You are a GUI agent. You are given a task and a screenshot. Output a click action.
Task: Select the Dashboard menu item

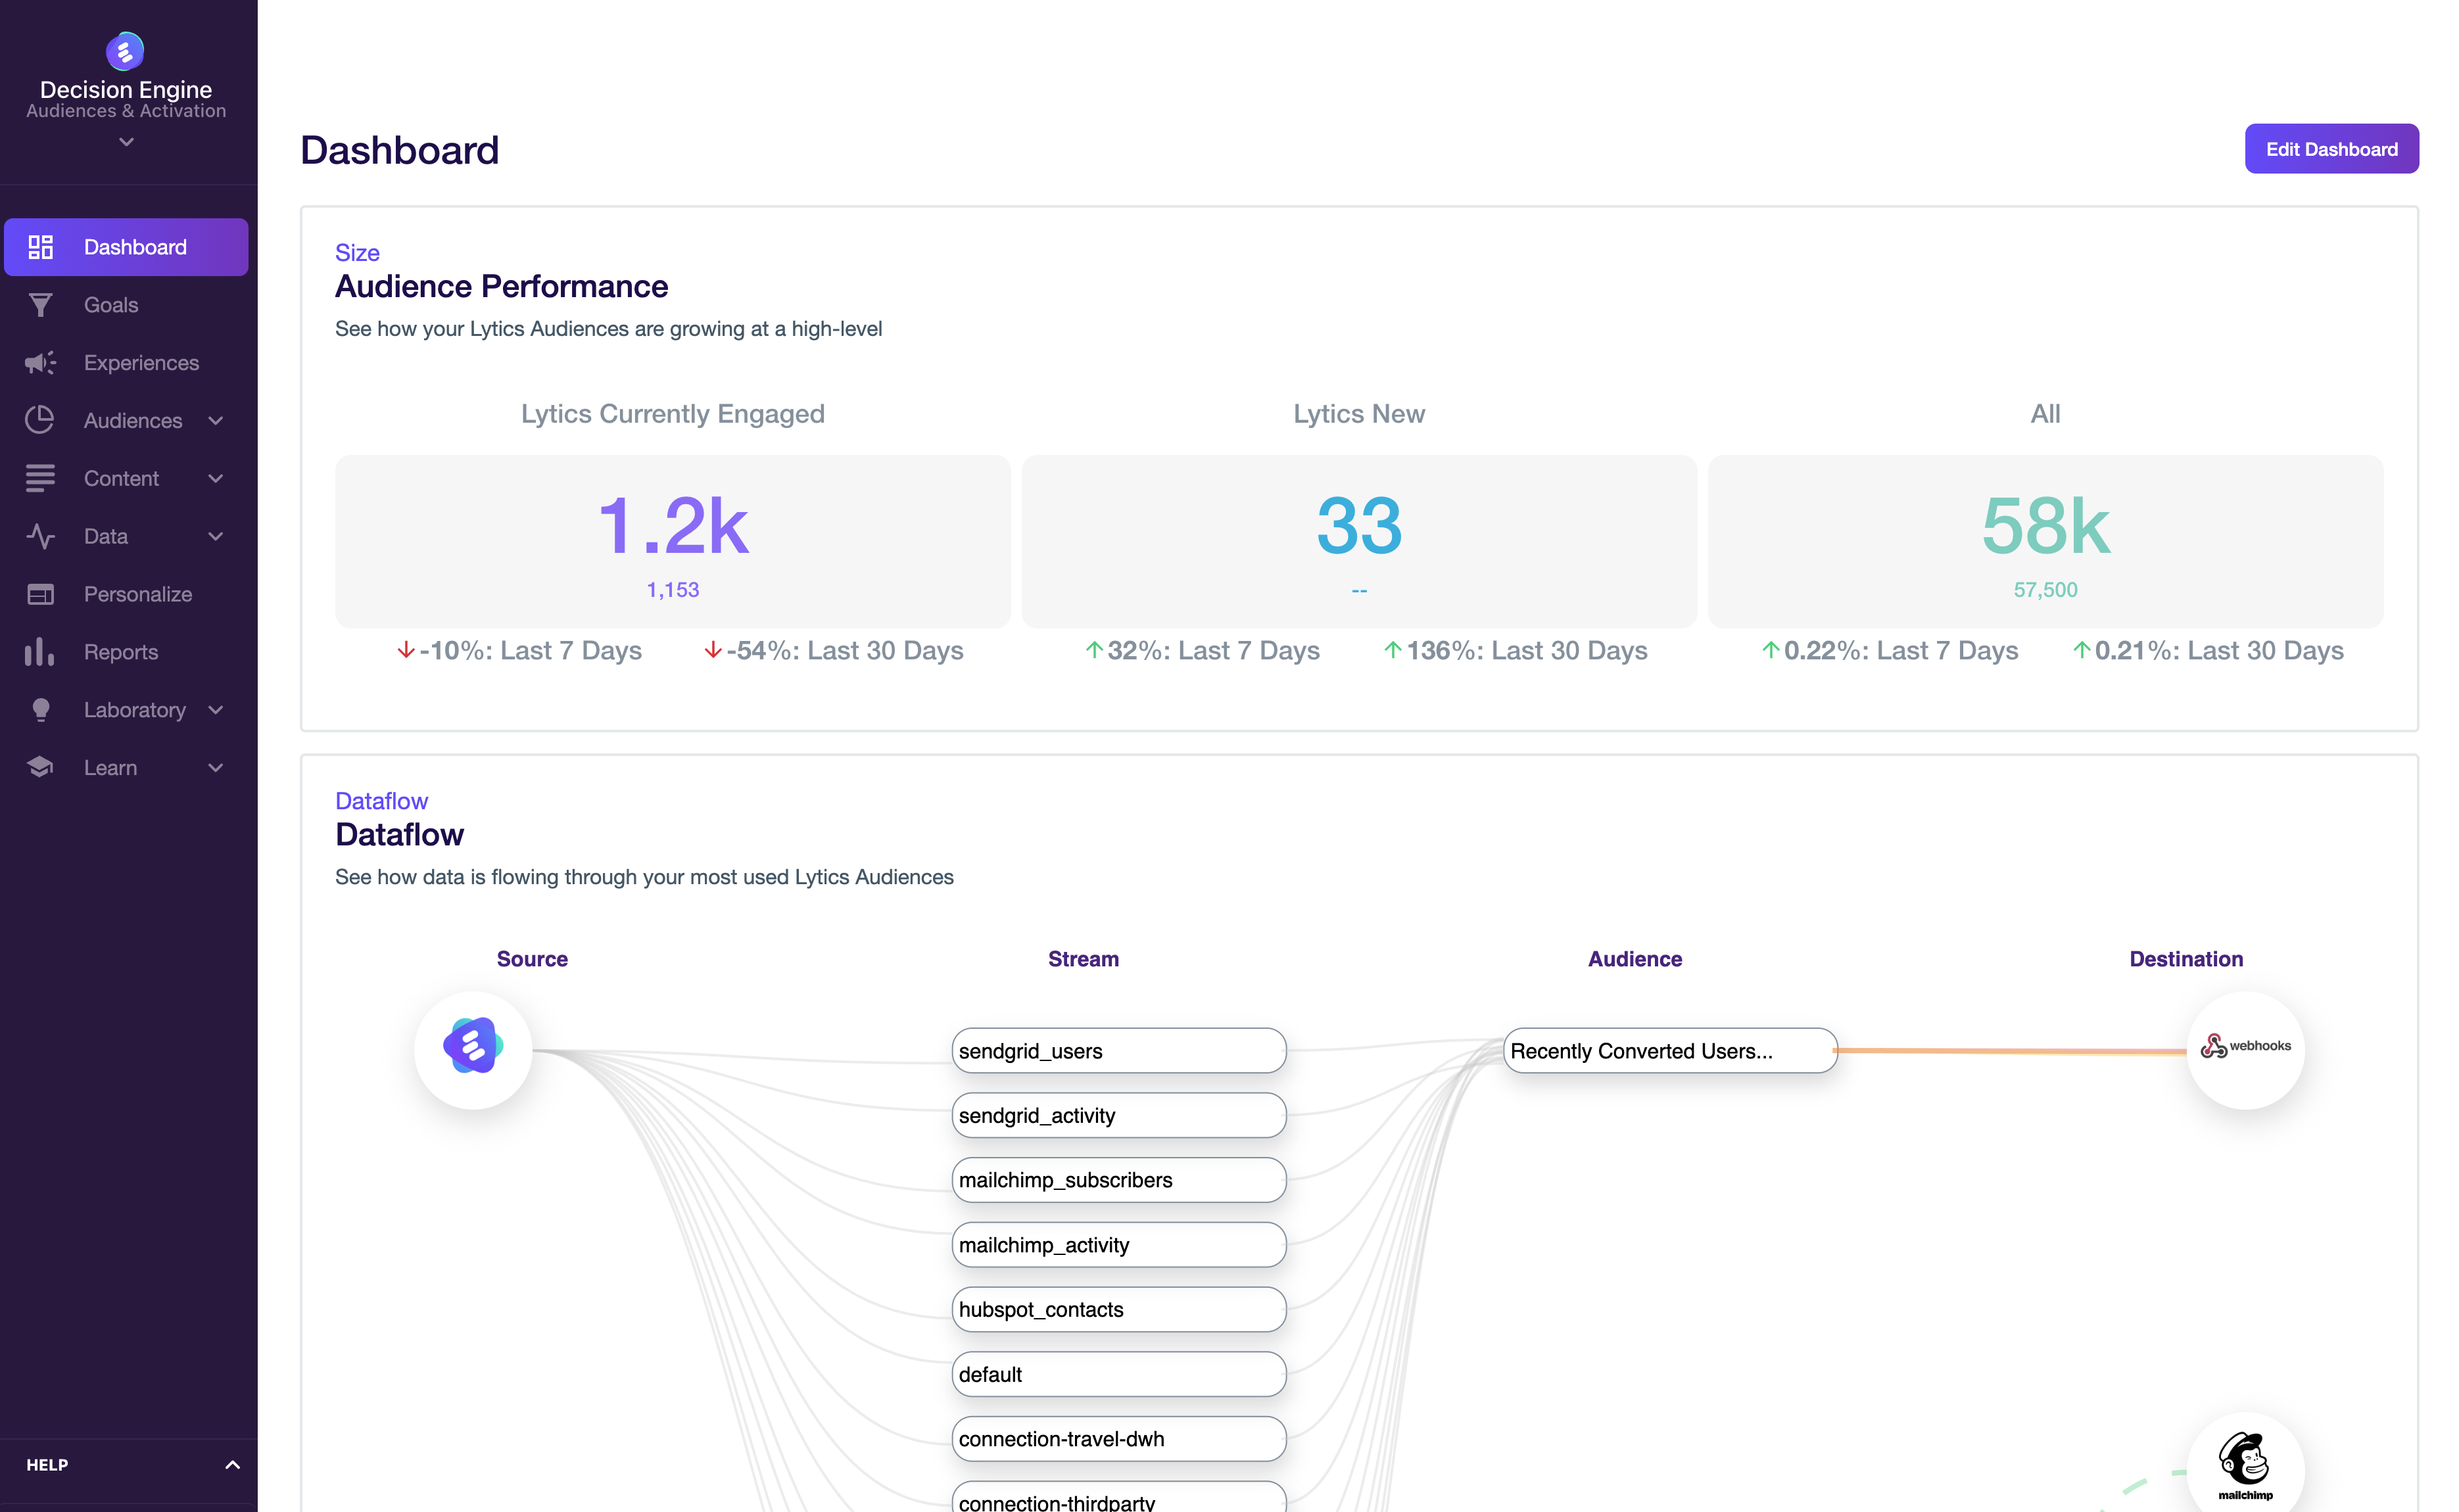tap(126, 247)
